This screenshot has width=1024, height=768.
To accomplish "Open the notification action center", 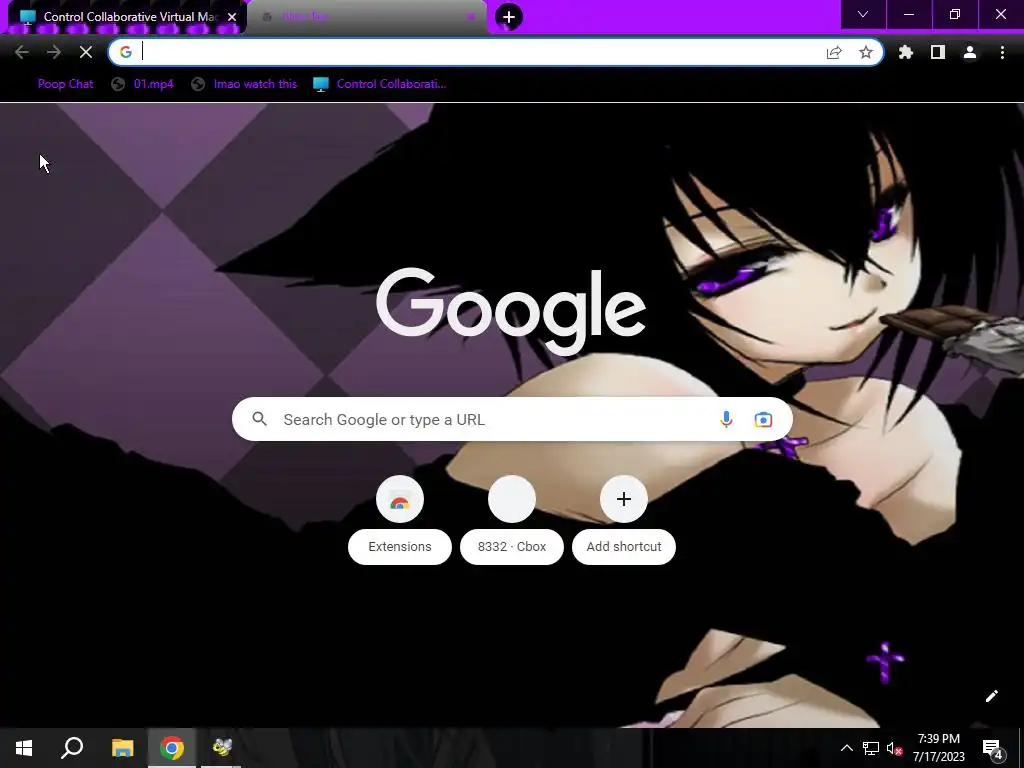I will click(993, 748).
